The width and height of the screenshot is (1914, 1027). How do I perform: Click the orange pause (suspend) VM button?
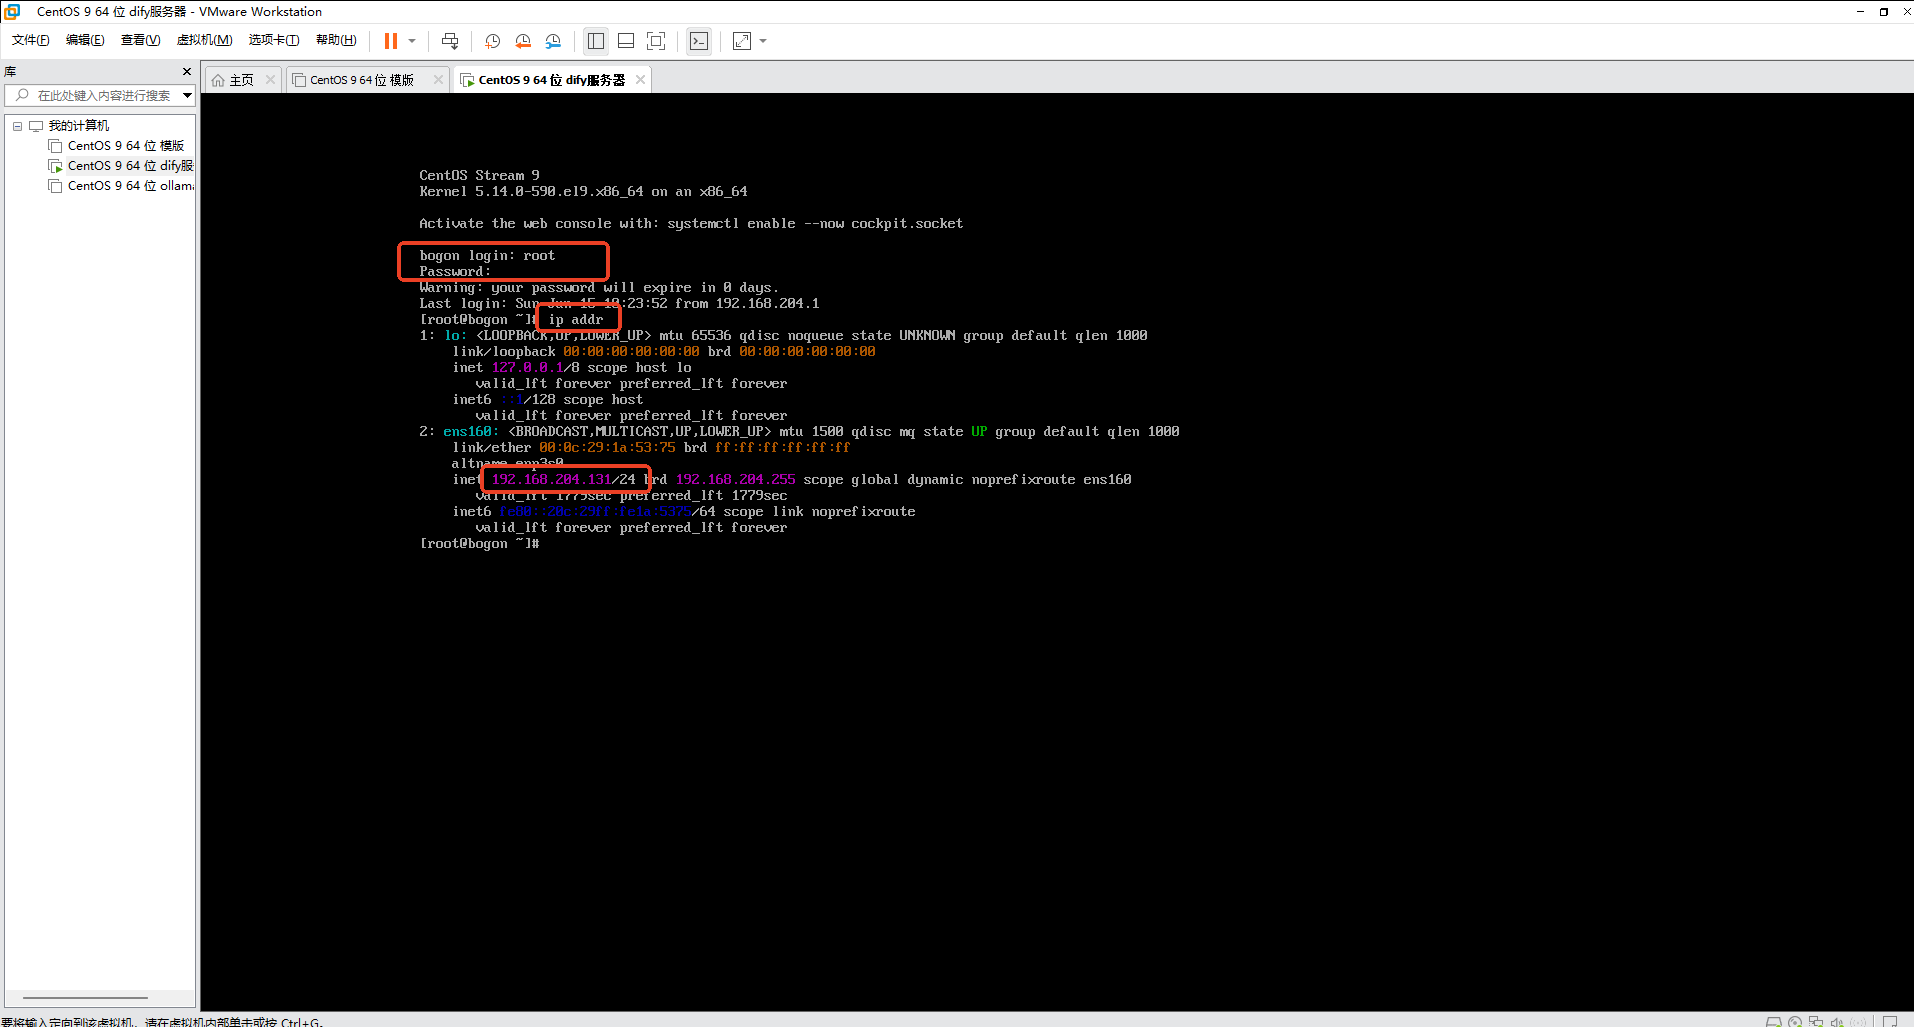(x=391, y=41)
